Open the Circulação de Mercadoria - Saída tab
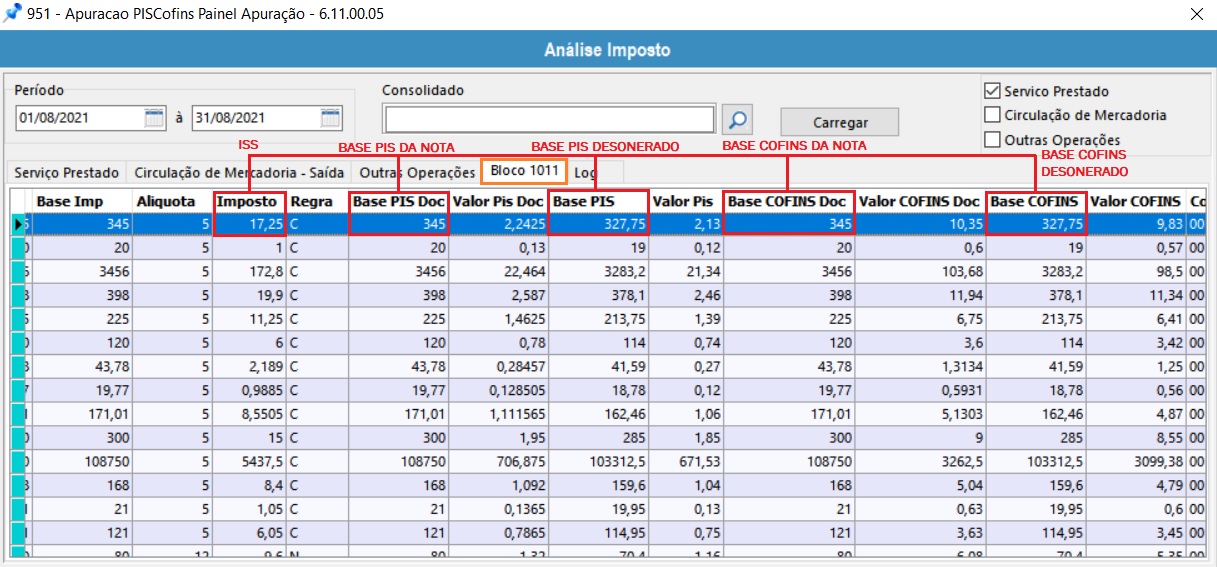Screen dimensions: 1217x567 tap(239, 172)
